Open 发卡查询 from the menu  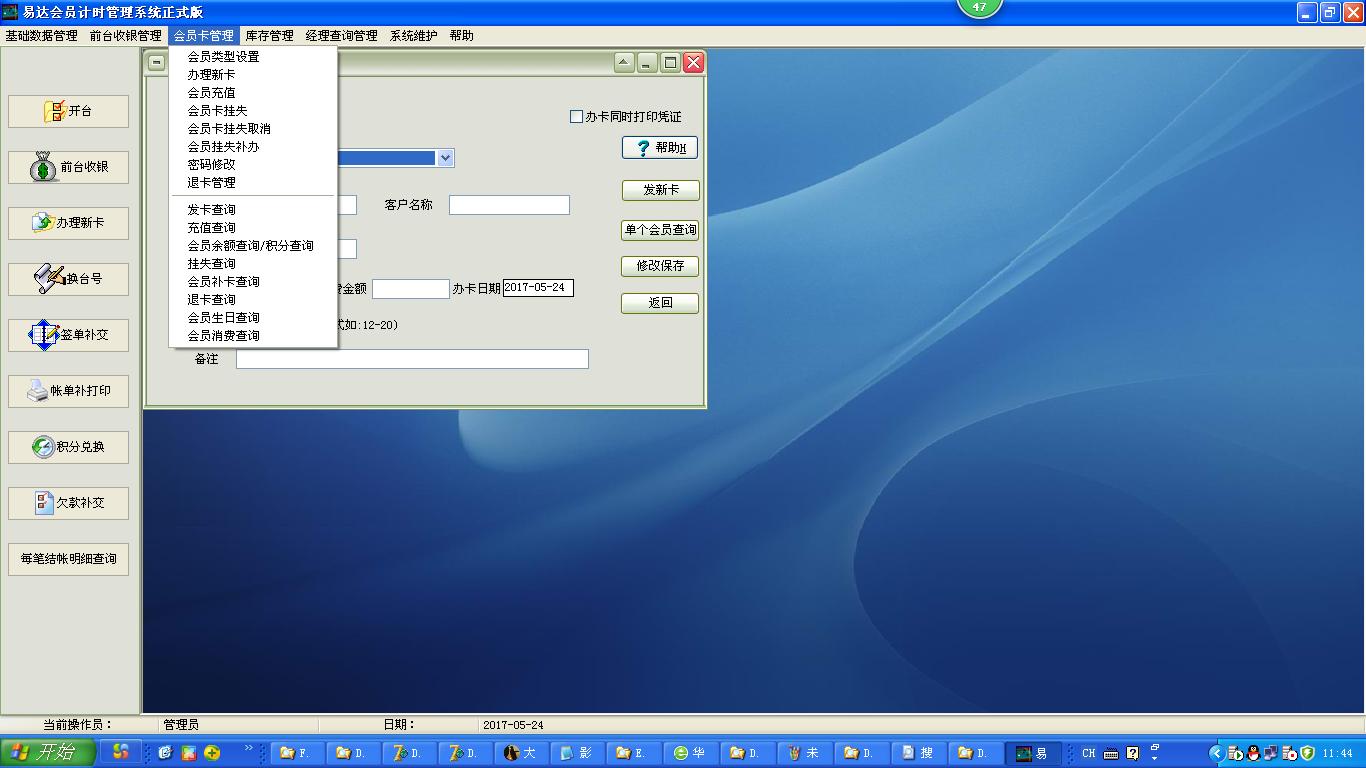(x=253, y=210)
